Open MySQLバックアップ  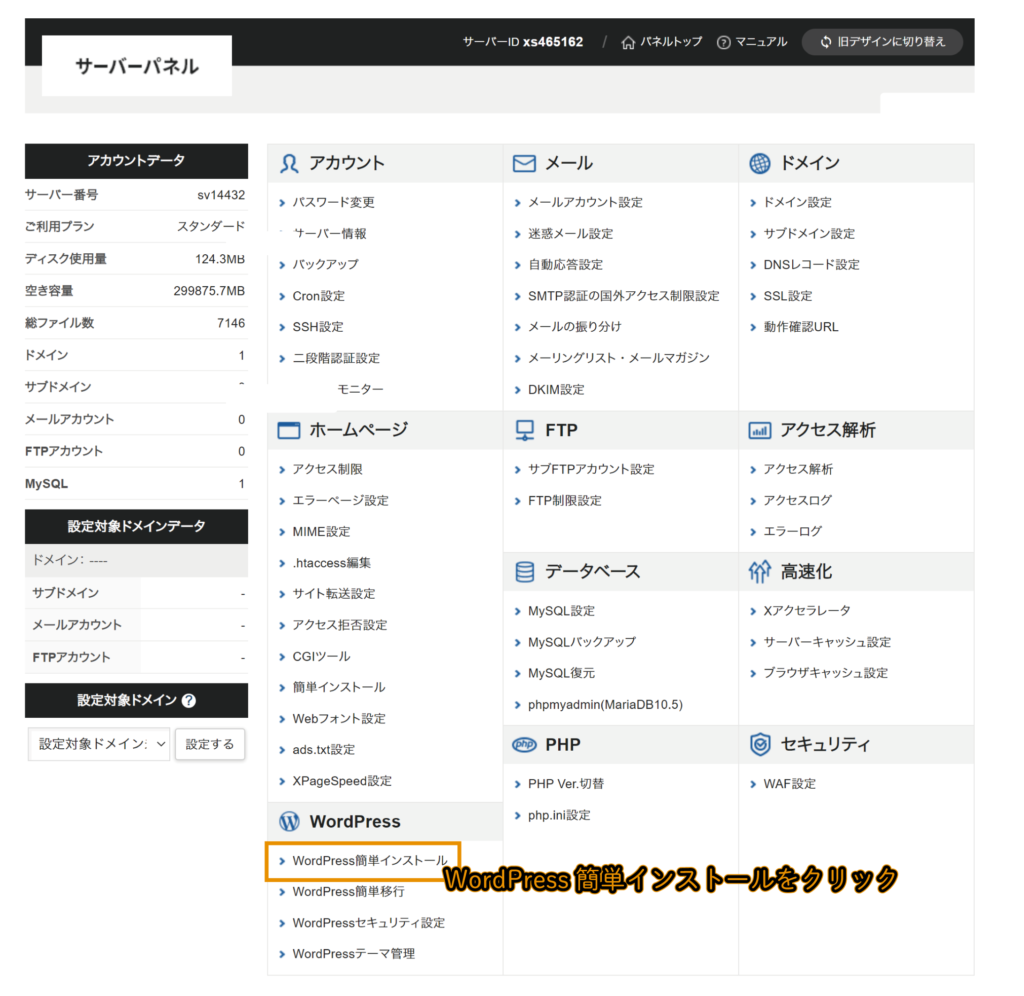[x=581, y=642]
